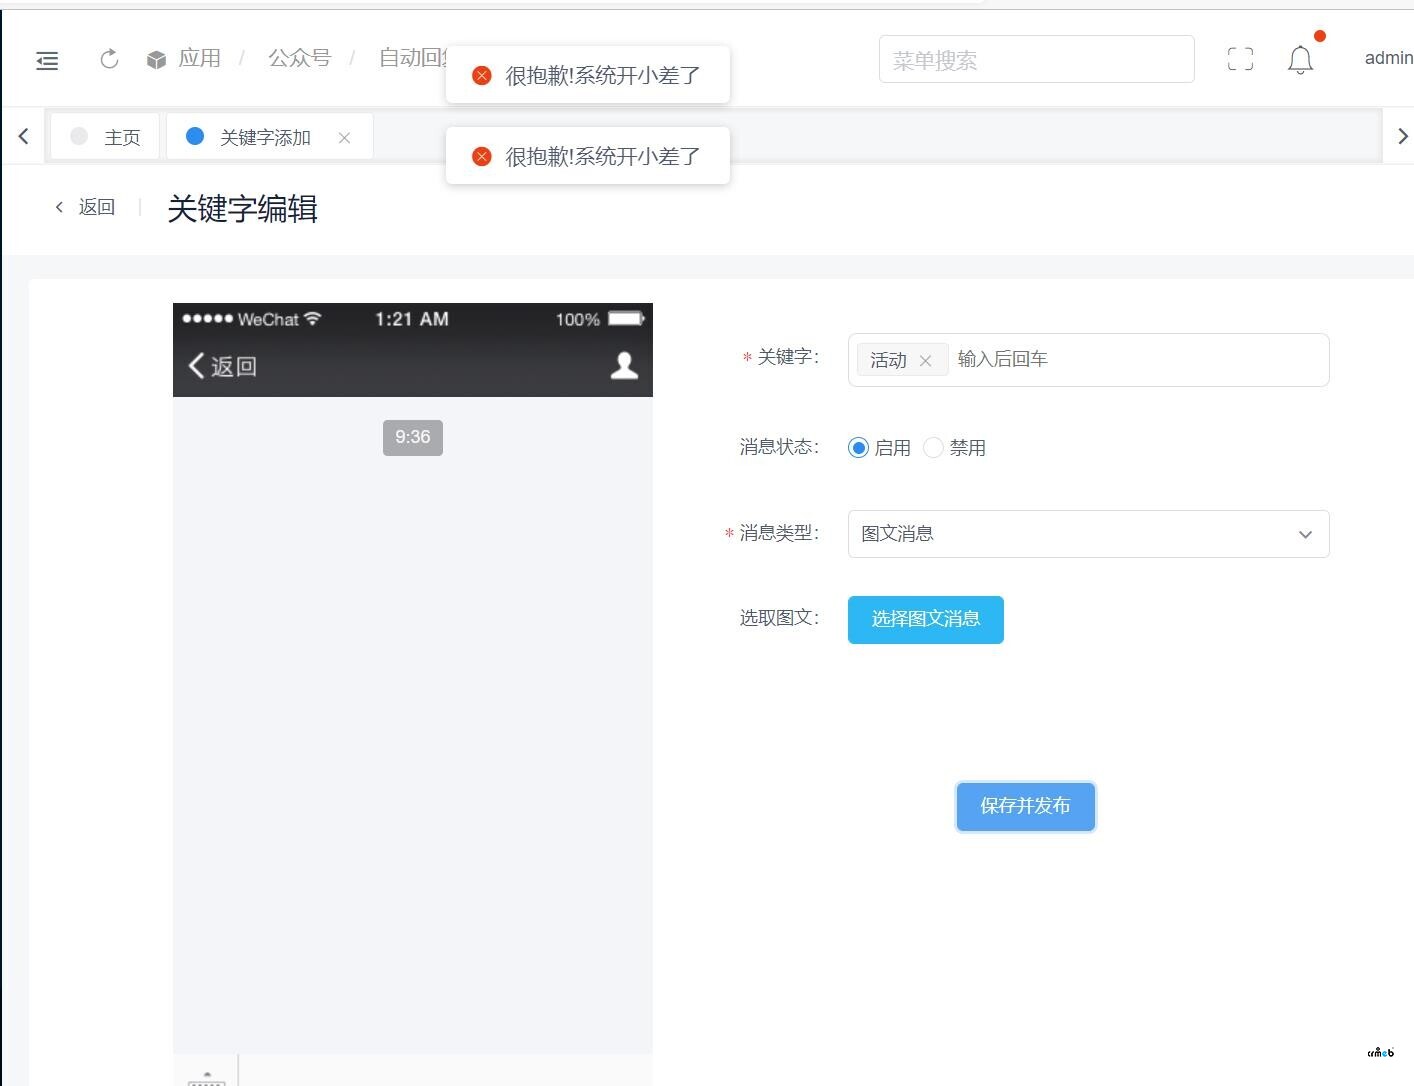Switch to the 关键字添加 tab
The width and height of the screenshot is (1414, 1086).
tap(265, 137)
